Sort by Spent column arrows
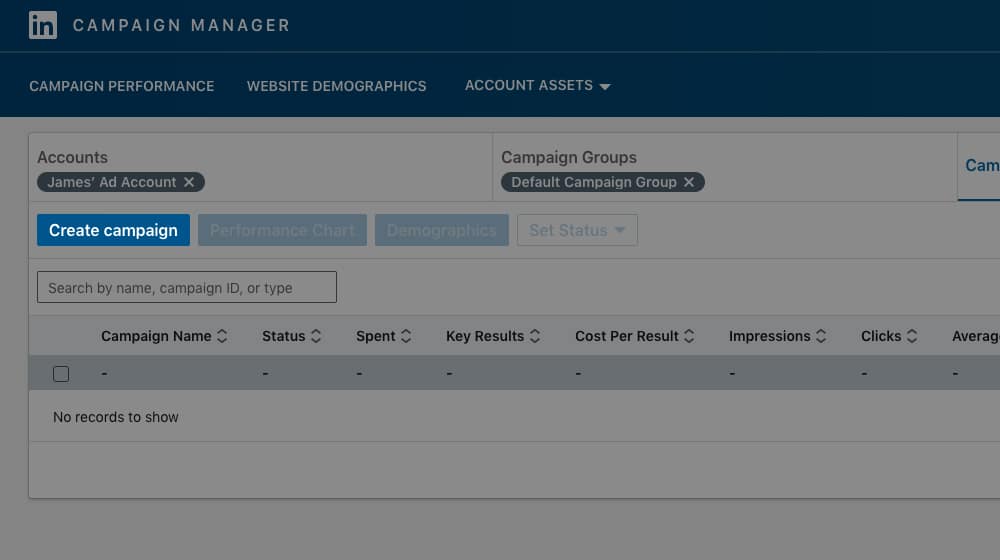This screenshot has width=1000, height=560. coord(406,336)
